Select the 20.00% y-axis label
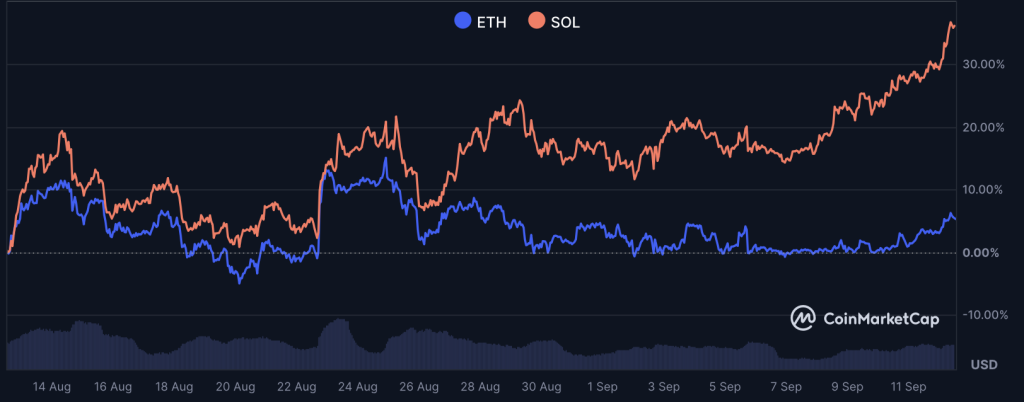Screen dimensions: 1024x402 pyautogui.click(x=983, y=127)
